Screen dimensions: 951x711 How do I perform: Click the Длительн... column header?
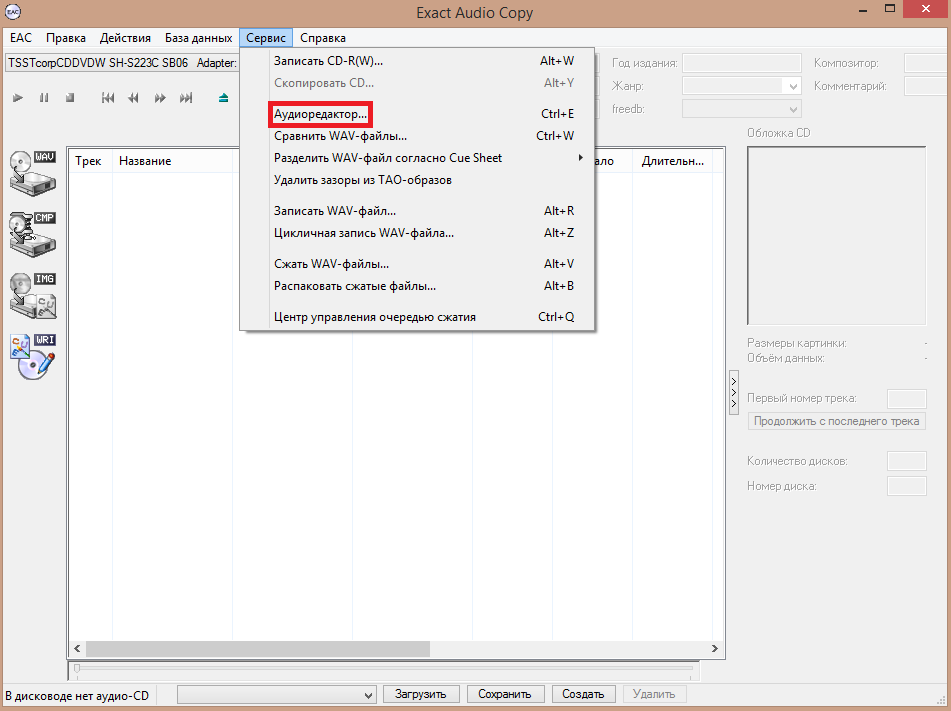[672, 161]
